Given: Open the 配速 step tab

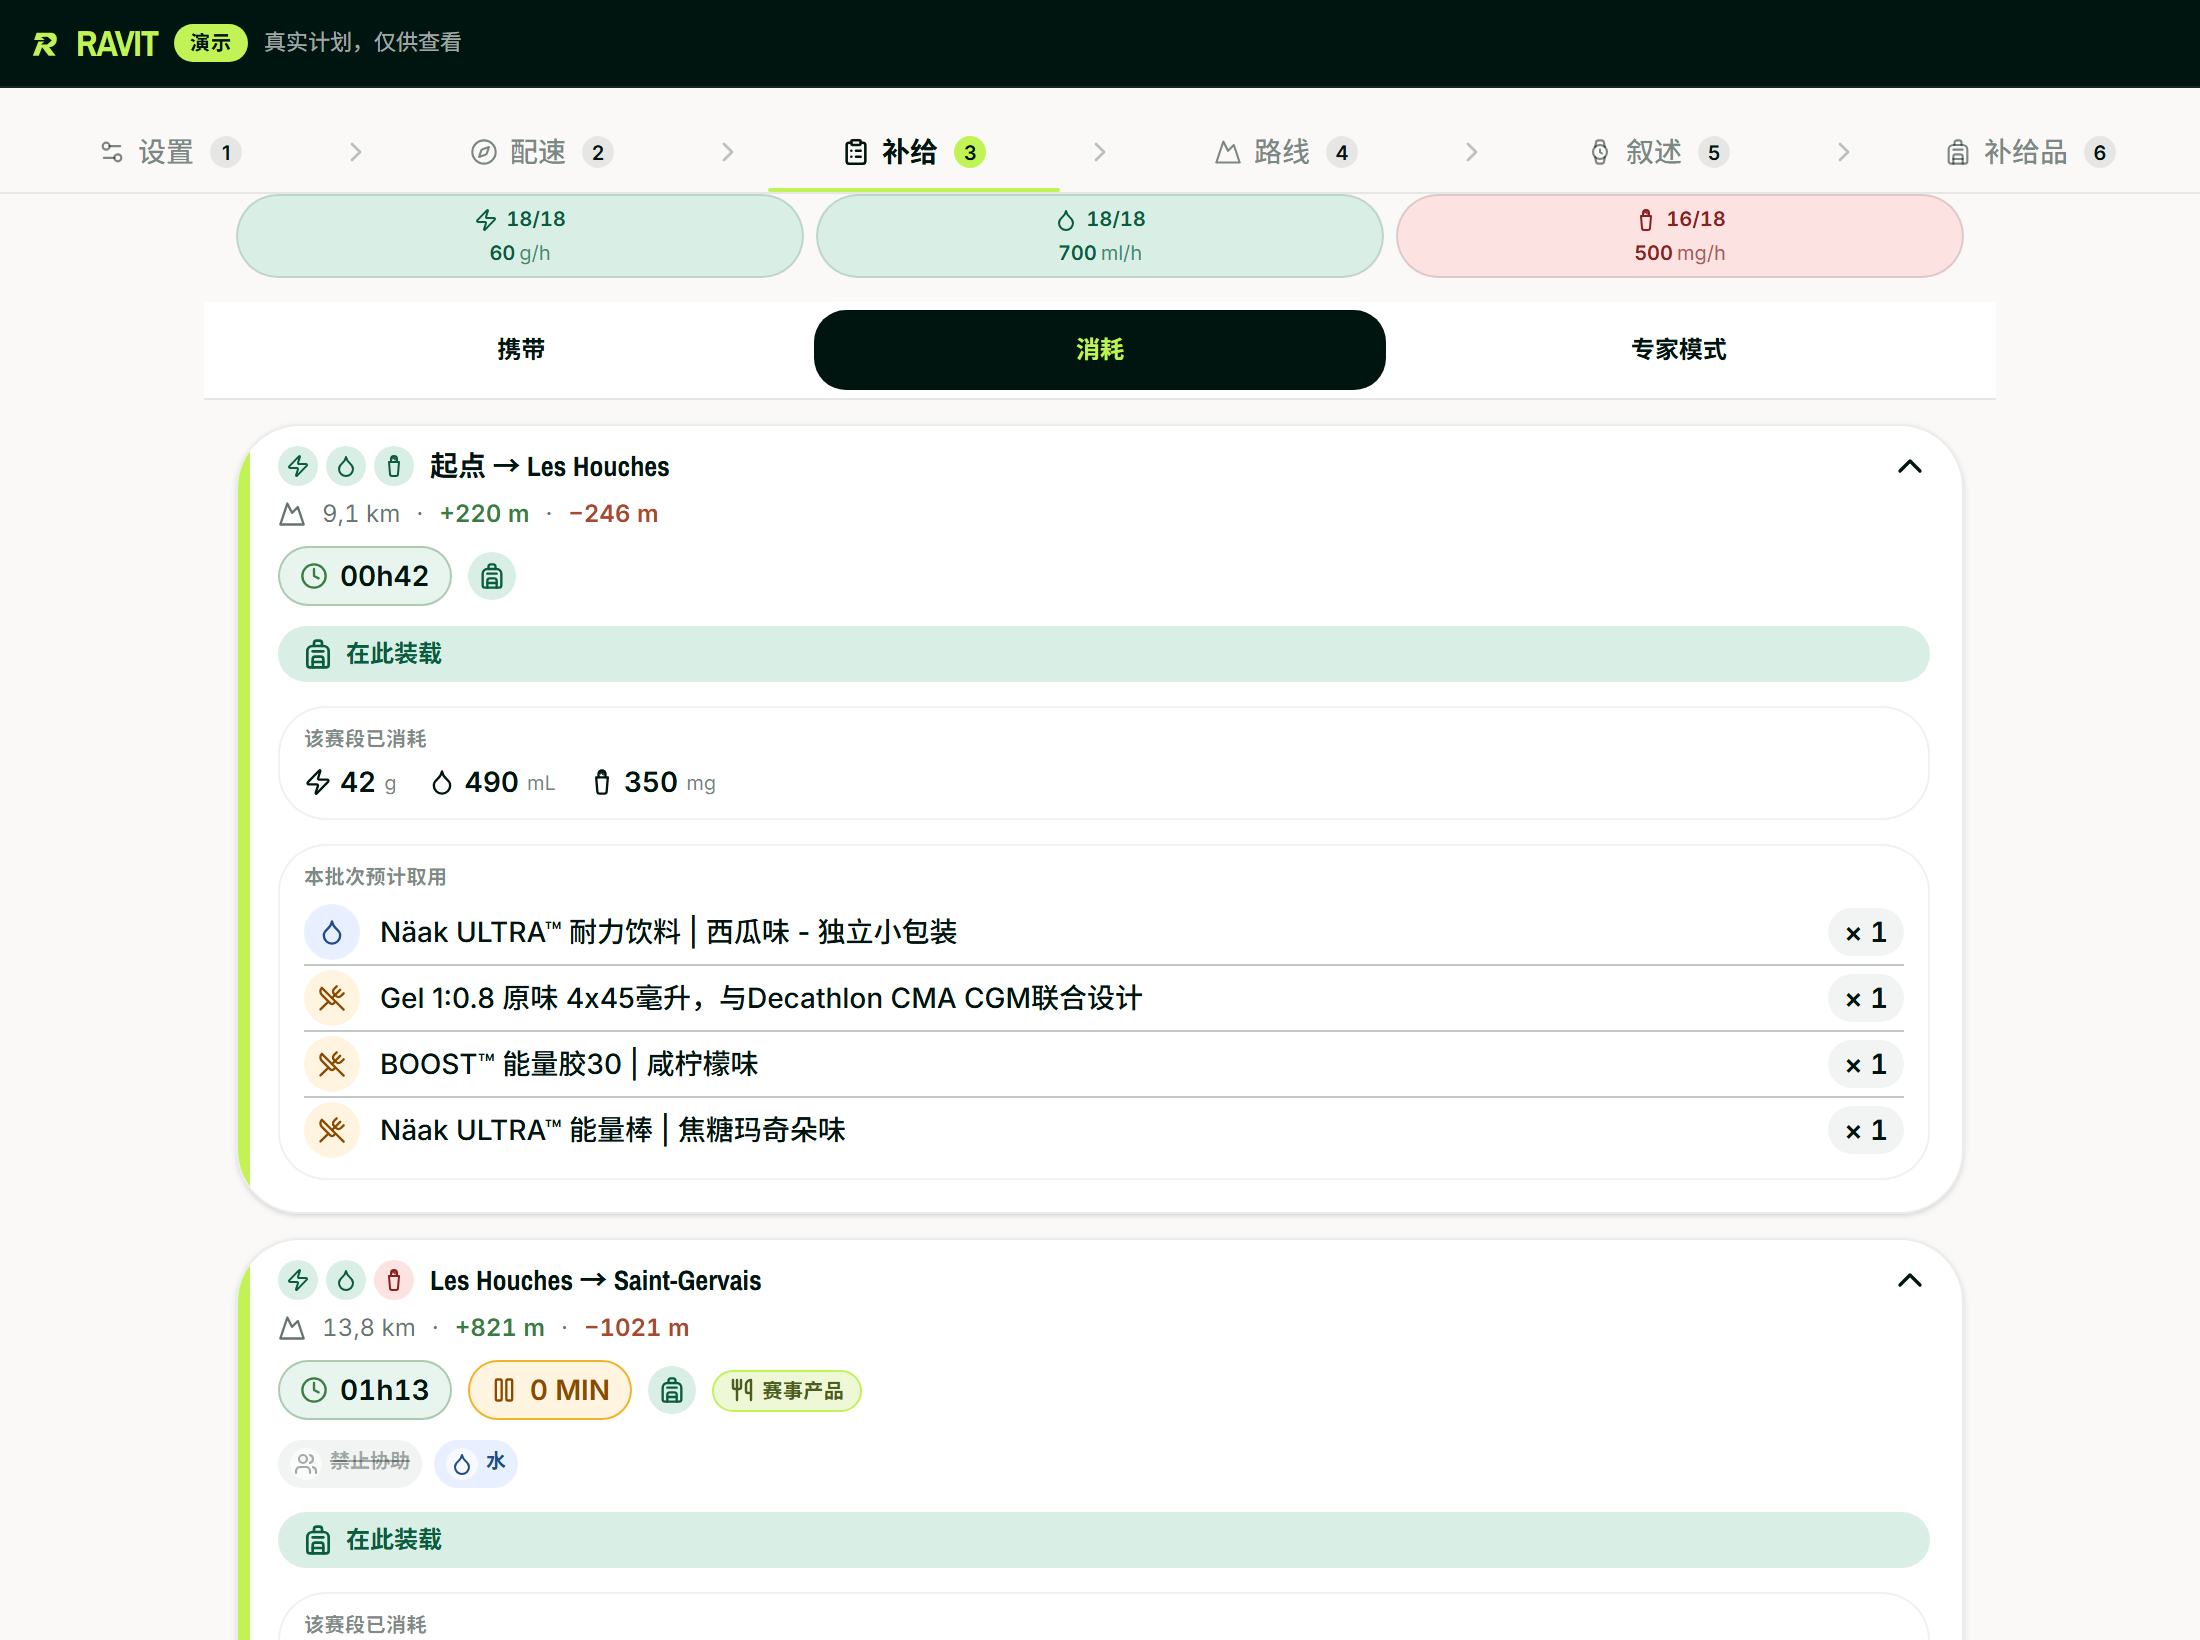Looking at the screenshot, I should pyautogui.click(x=541, y=152).
